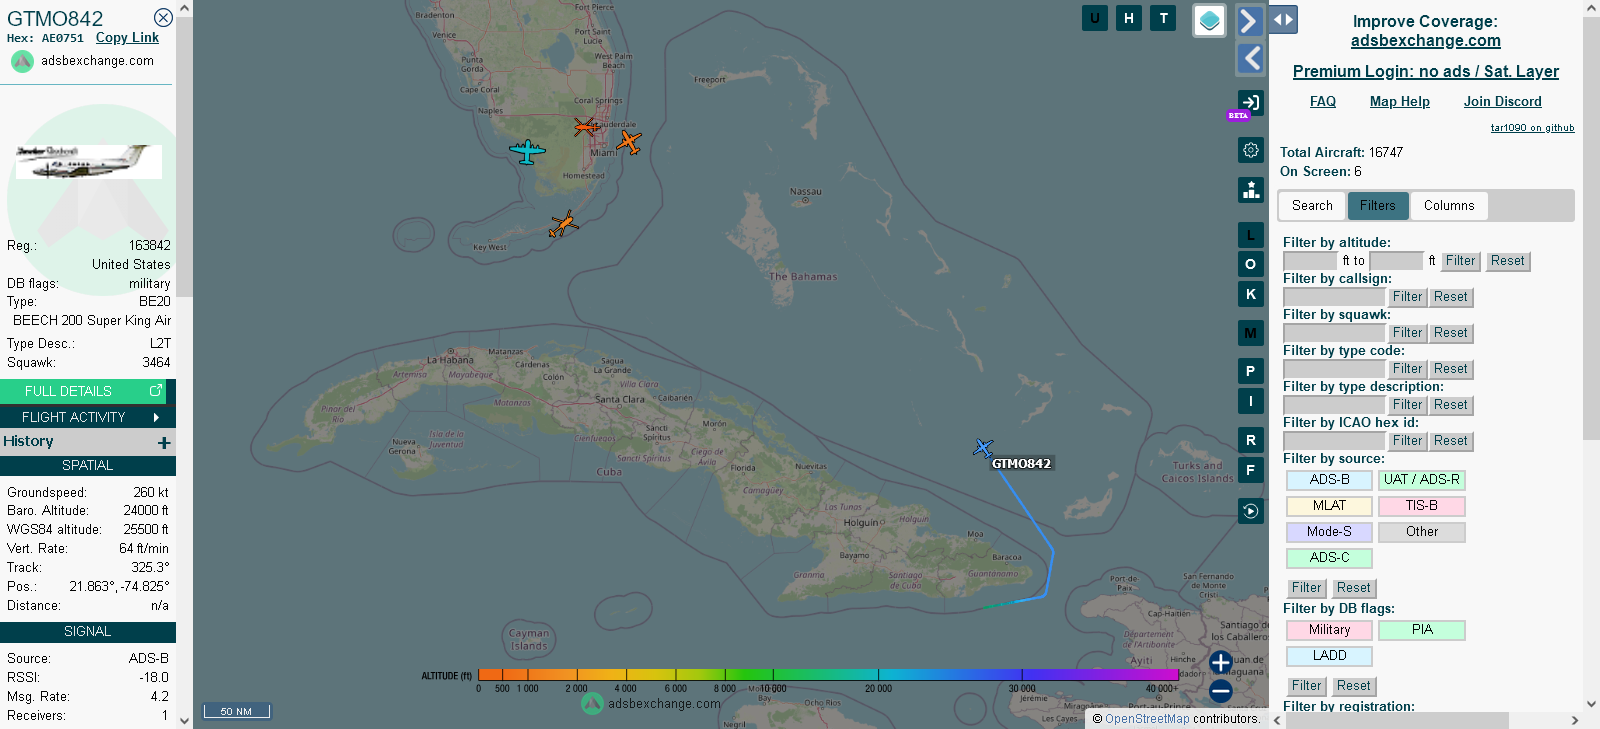
Task: Switch to the Columns tab
Action: point(1449,206)
